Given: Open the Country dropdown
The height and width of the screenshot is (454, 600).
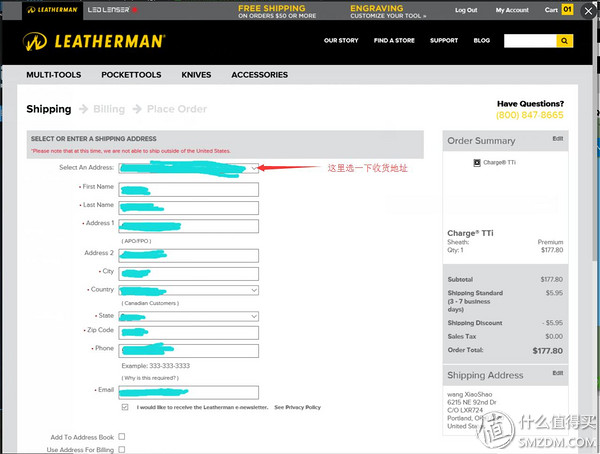Looking at the screenshot, I should pos(189,290).
